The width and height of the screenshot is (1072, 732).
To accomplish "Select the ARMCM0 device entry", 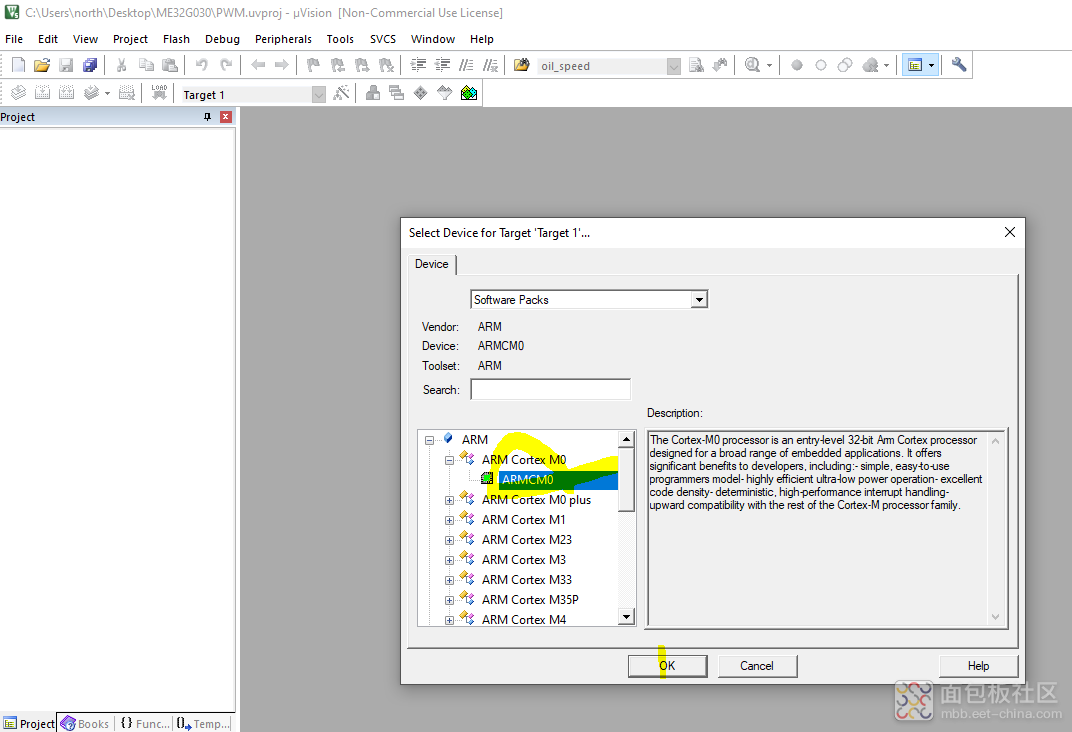I will click(527, 480).
